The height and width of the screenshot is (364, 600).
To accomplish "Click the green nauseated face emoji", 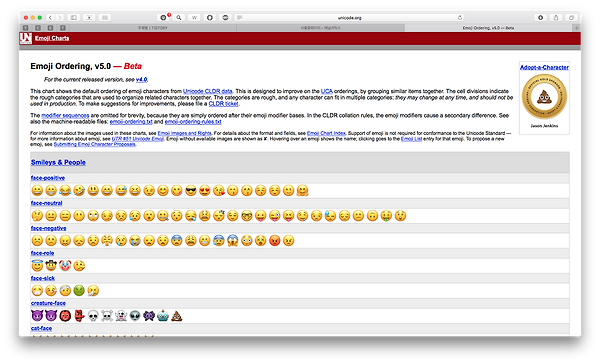I will point(79,291).
